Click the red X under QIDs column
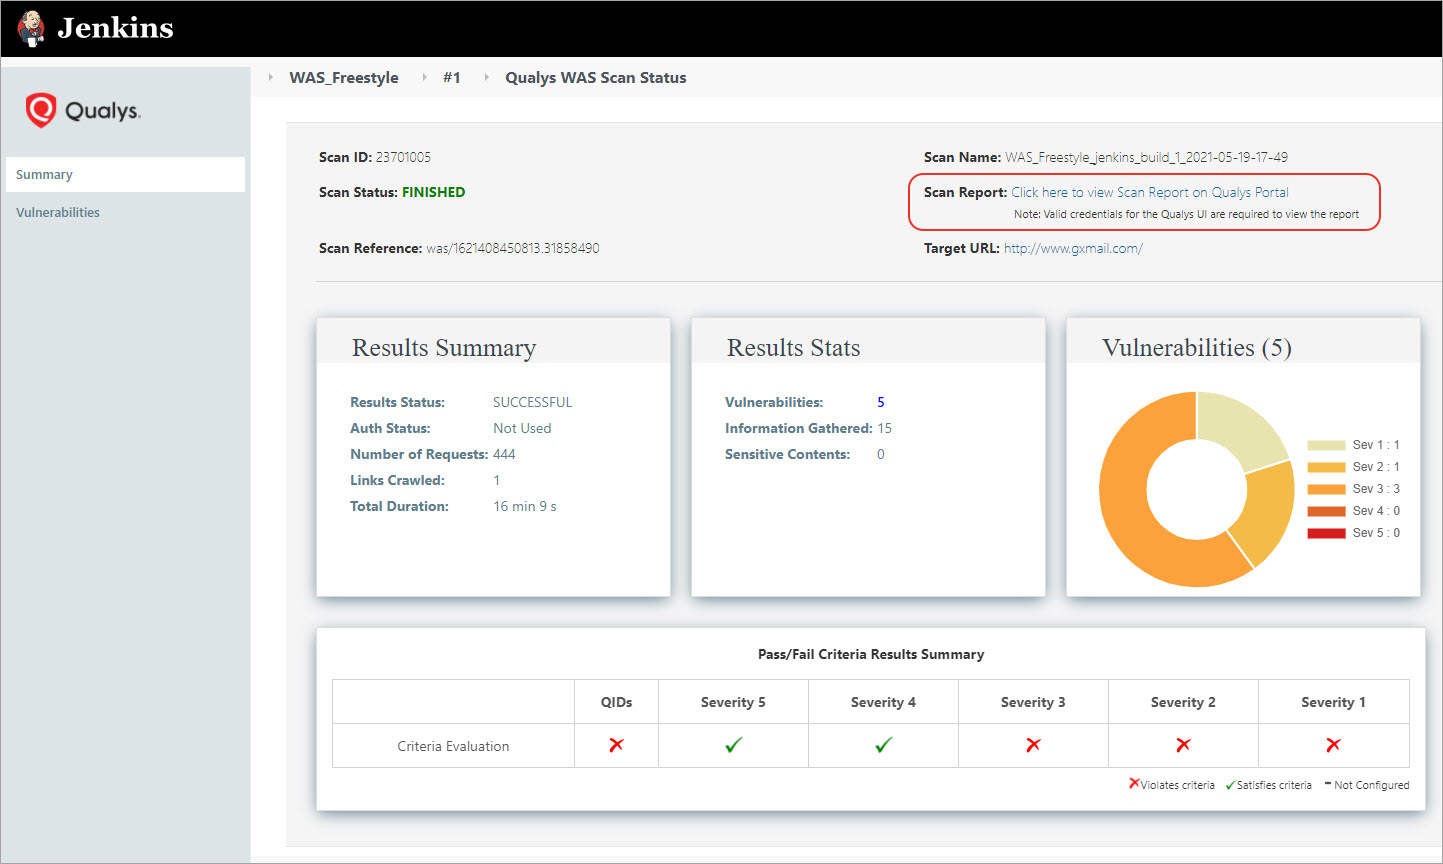Image resolution: width=1443 pixels, height=864 pixels. pyautogui.click(x=616, y=745)
